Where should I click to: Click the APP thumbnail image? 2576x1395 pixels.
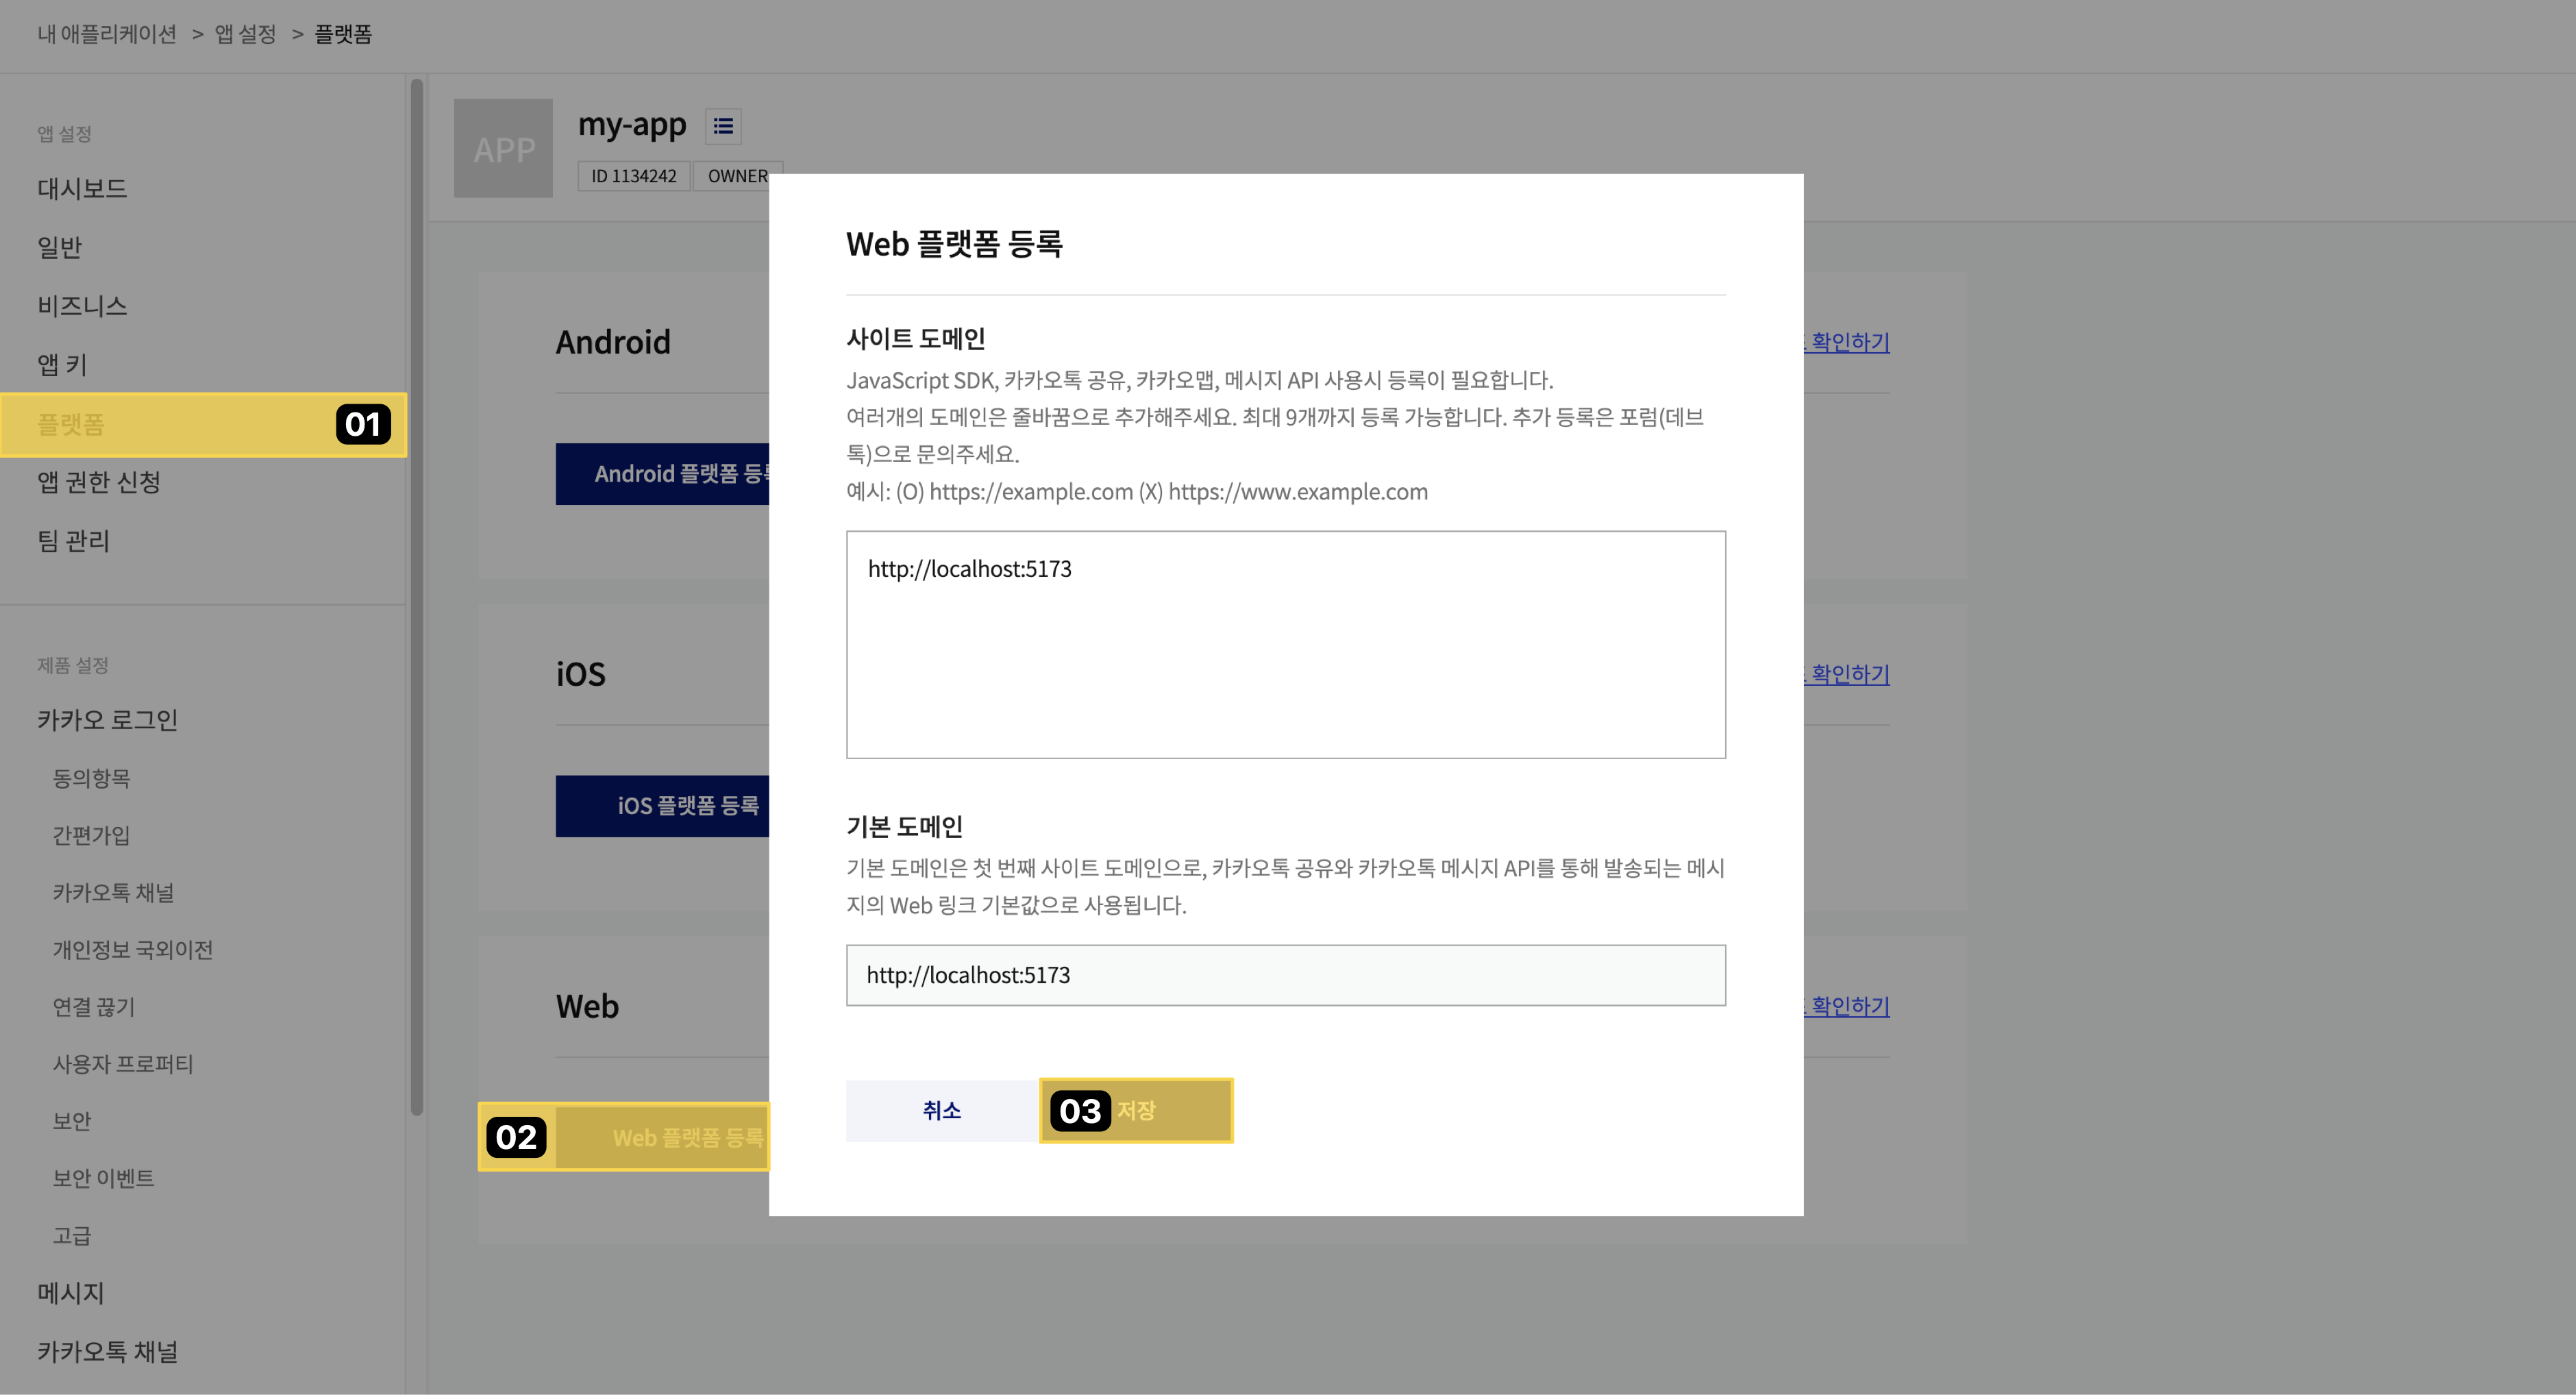(503, 148)
